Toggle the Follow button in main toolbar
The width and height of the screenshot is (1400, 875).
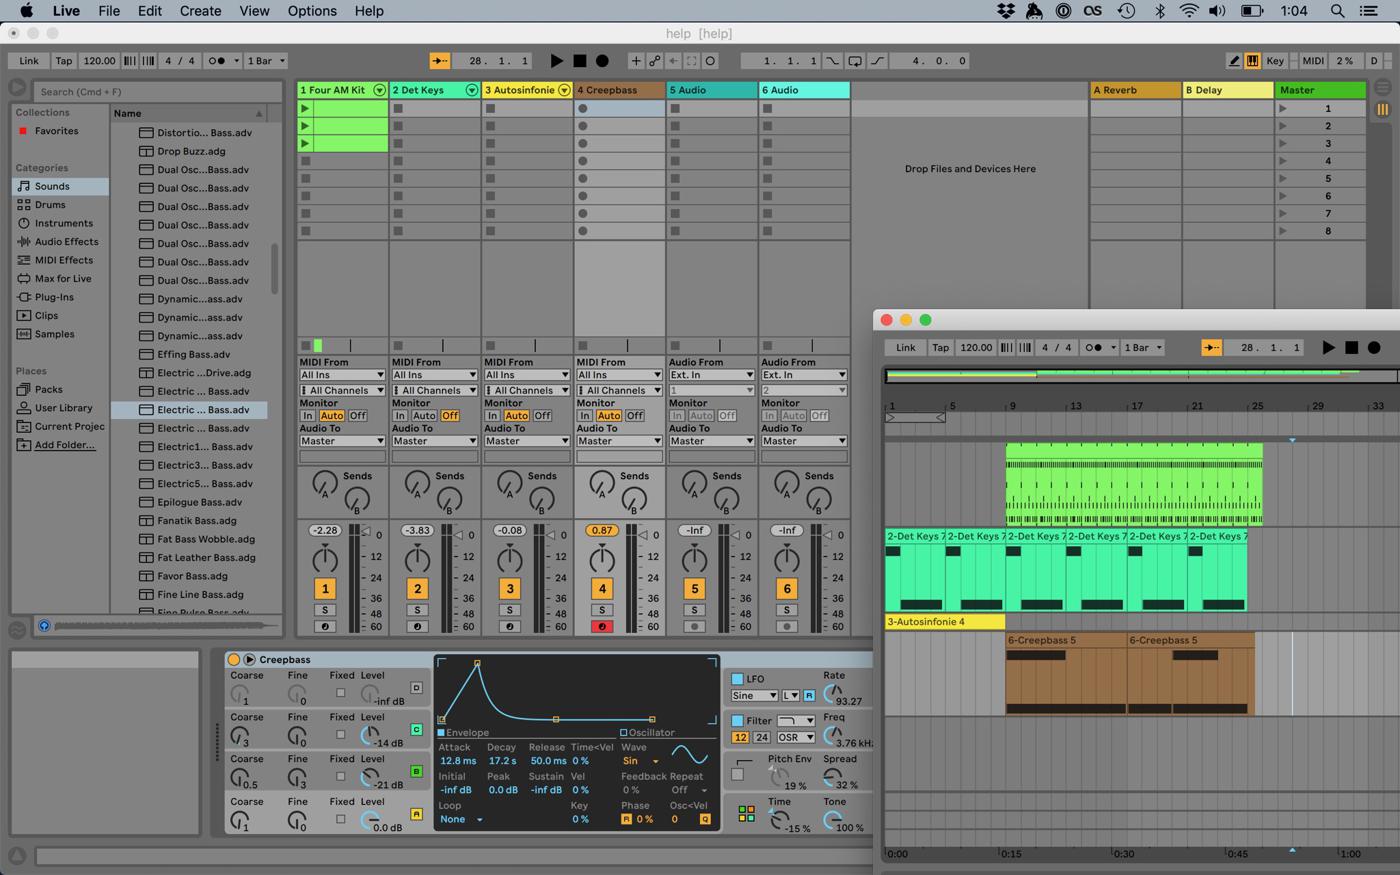(x=439, y=61)
